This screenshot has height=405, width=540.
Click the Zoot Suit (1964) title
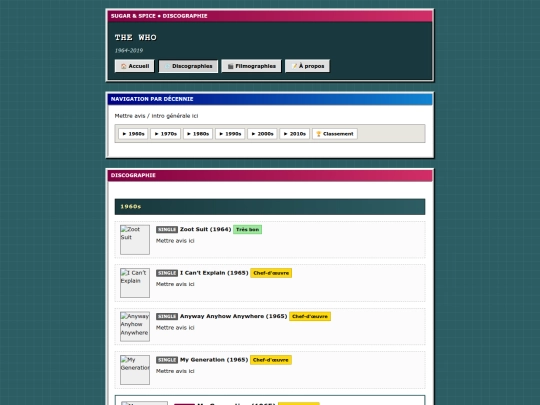(205, 229)
